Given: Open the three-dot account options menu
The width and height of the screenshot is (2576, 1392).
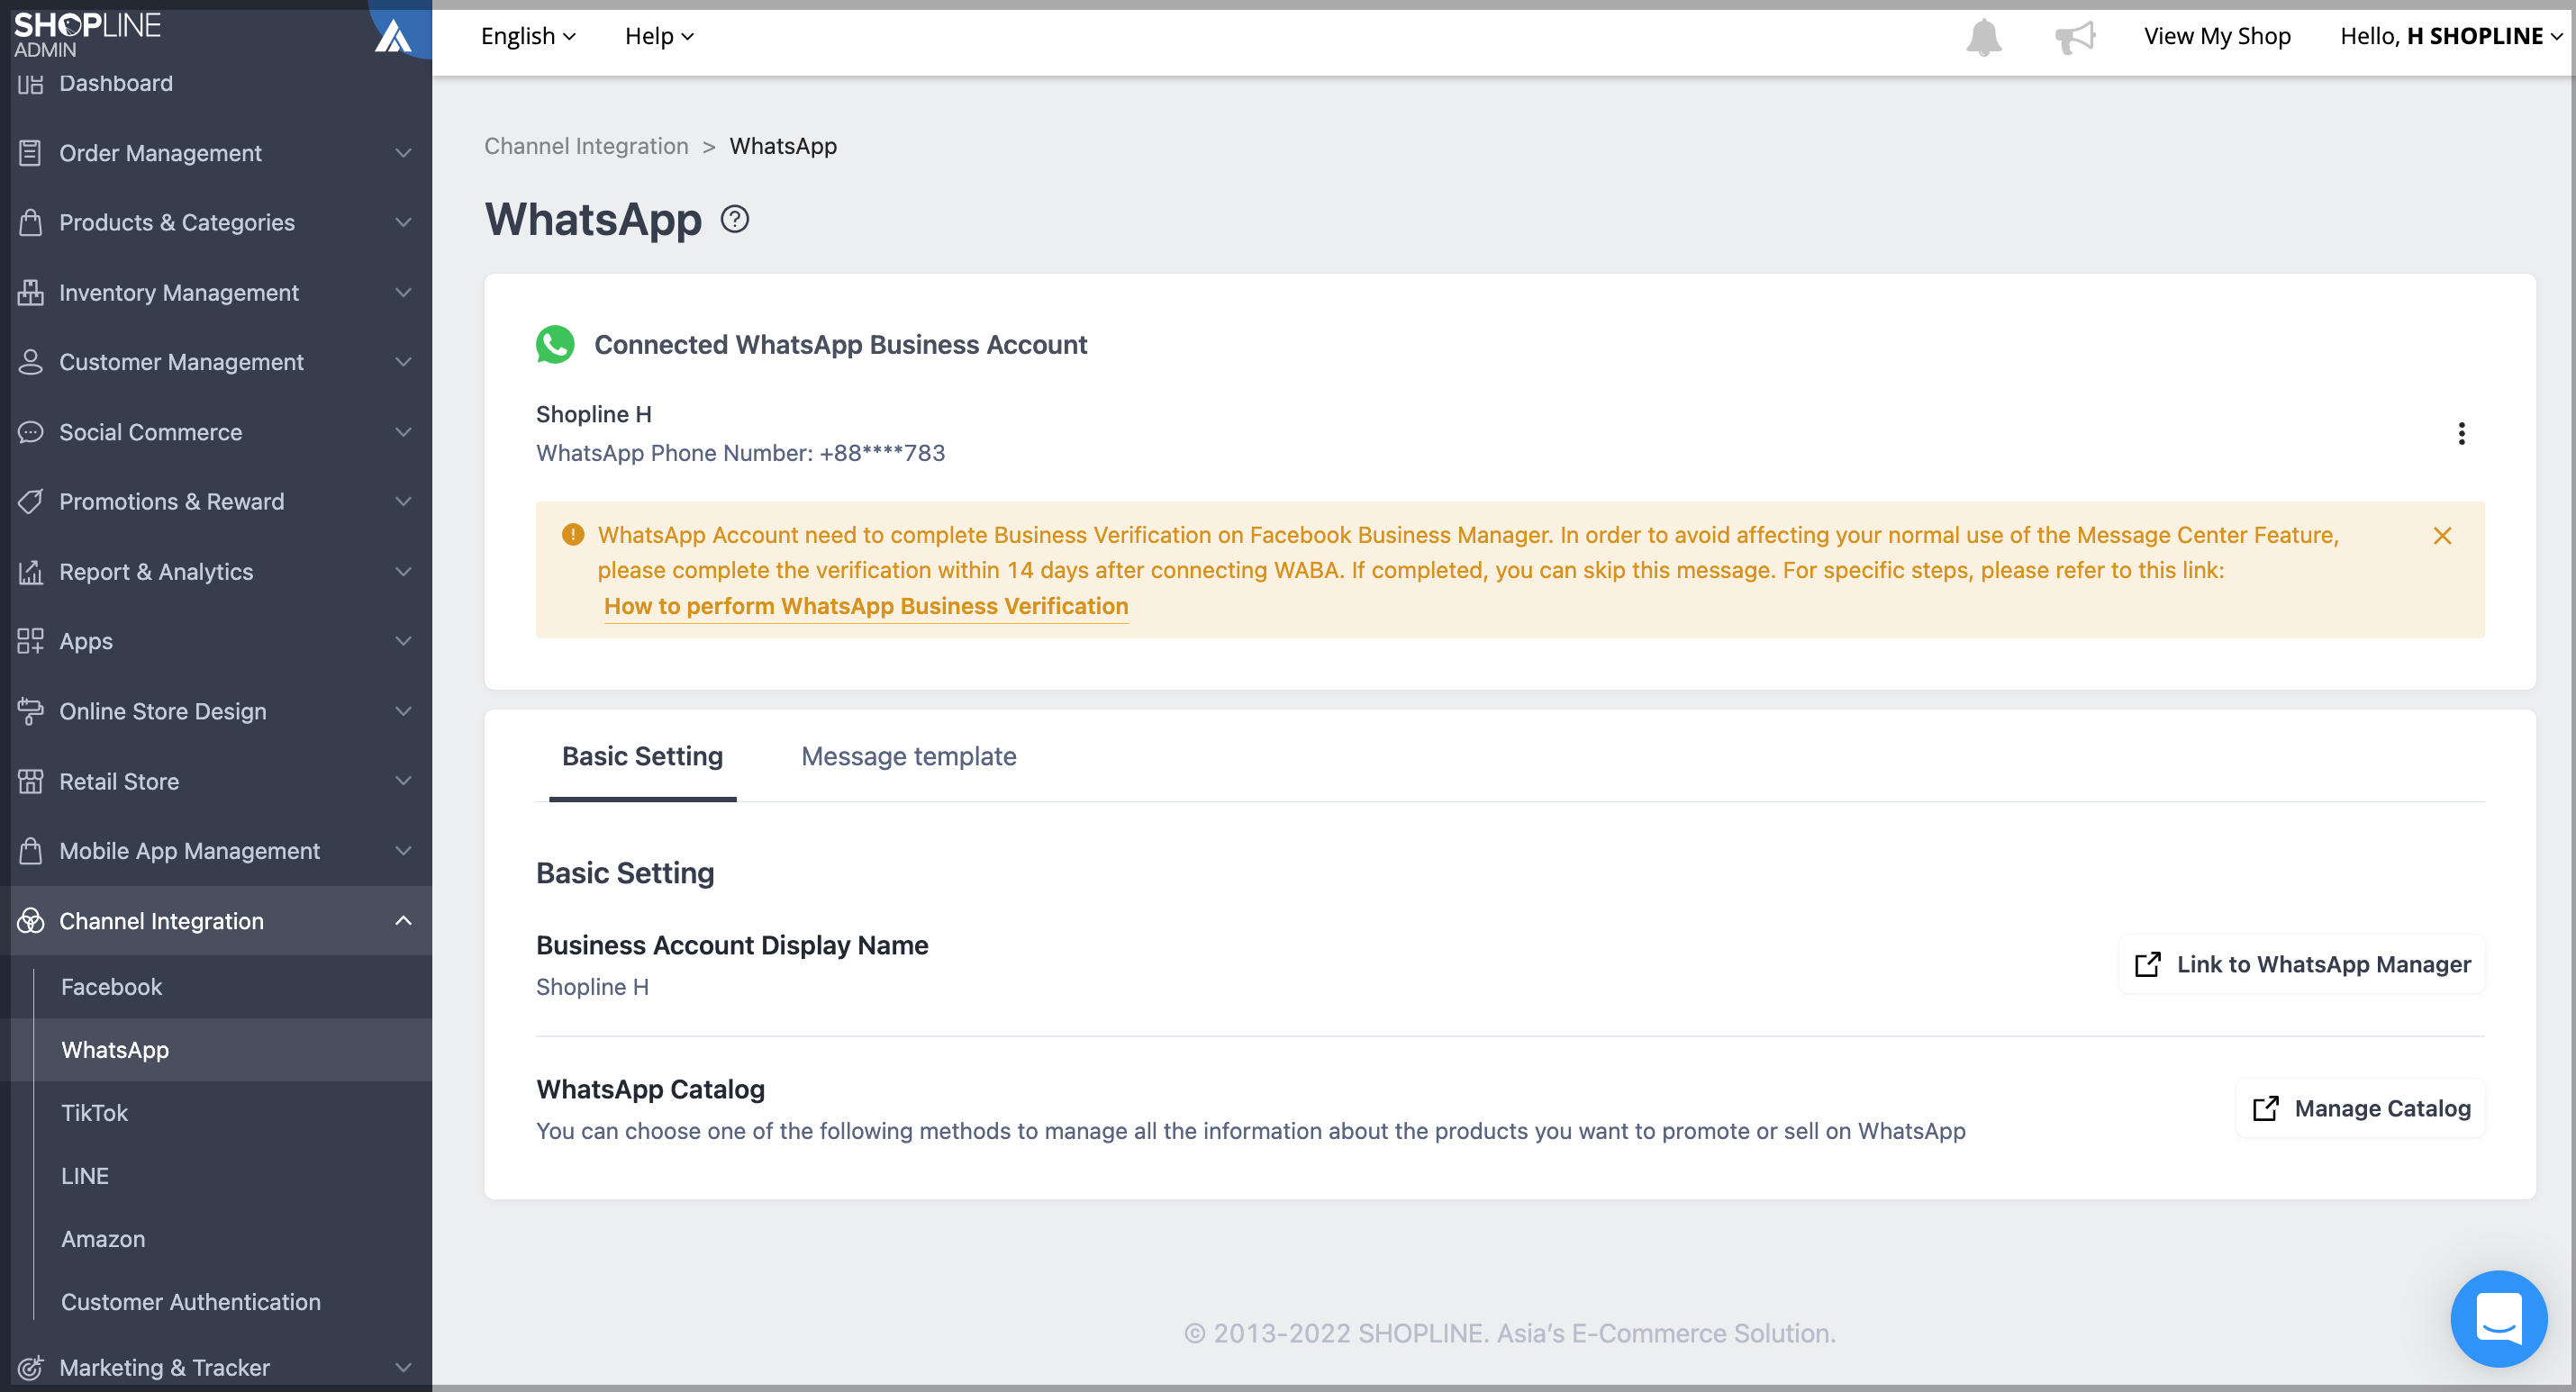Looking at the screenshot, I should (x=2461, y=433).
